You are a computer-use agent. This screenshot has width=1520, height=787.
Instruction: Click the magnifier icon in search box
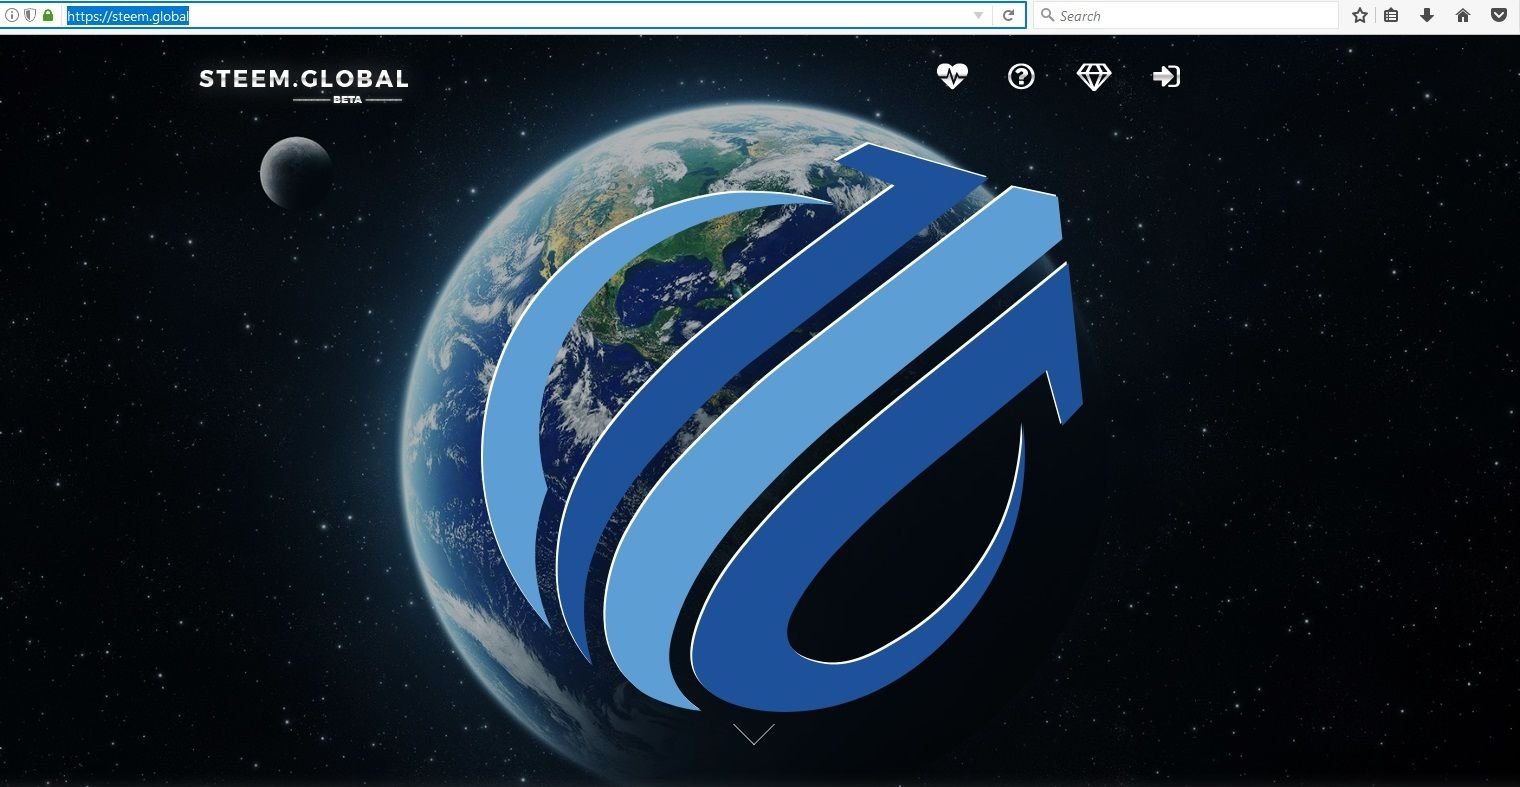pos(1047,15)
